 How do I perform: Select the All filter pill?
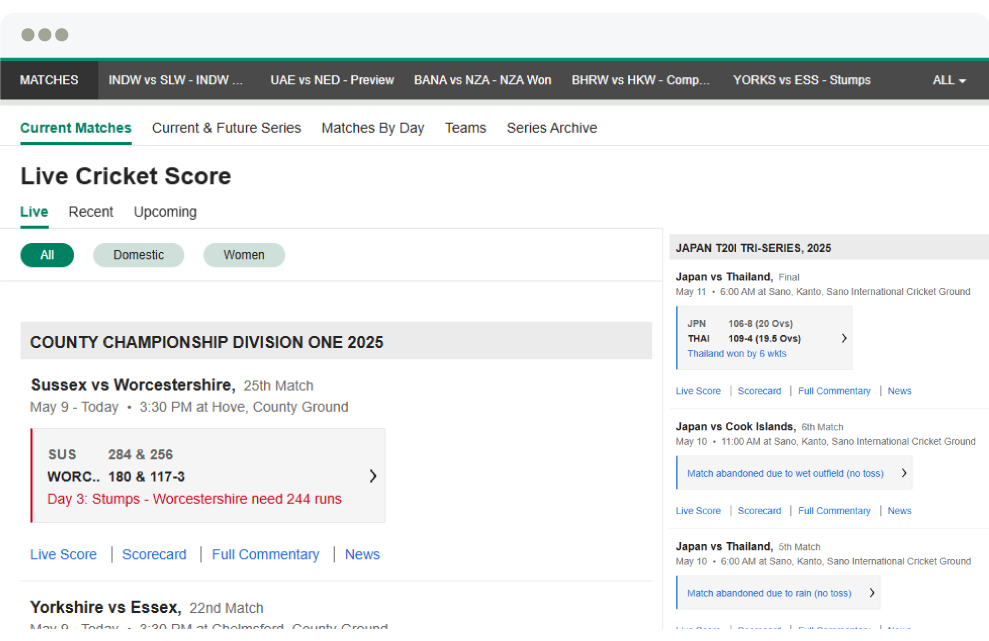(47, 255)
